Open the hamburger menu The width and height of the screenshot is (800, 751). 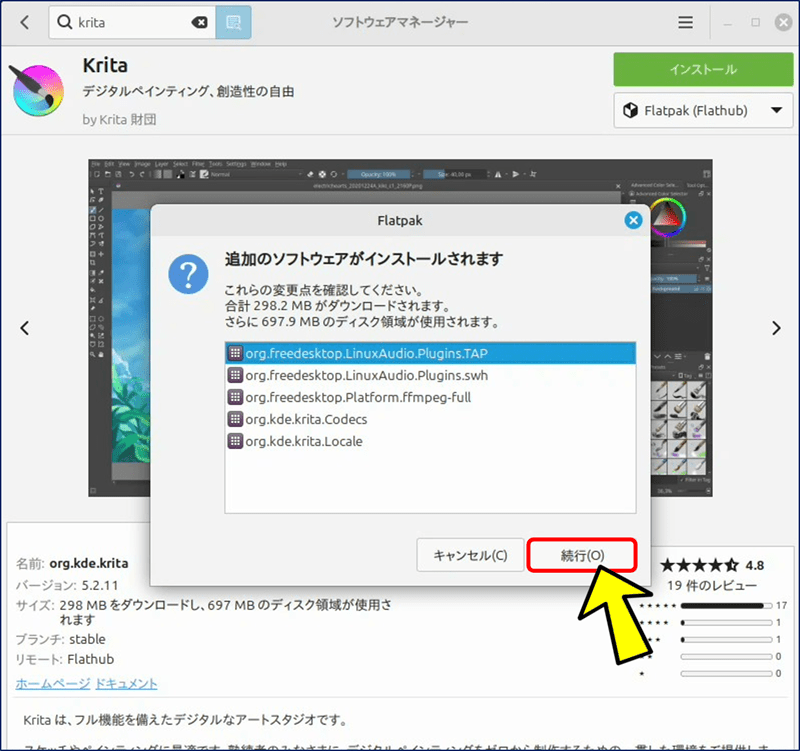(x=685, y=22)
